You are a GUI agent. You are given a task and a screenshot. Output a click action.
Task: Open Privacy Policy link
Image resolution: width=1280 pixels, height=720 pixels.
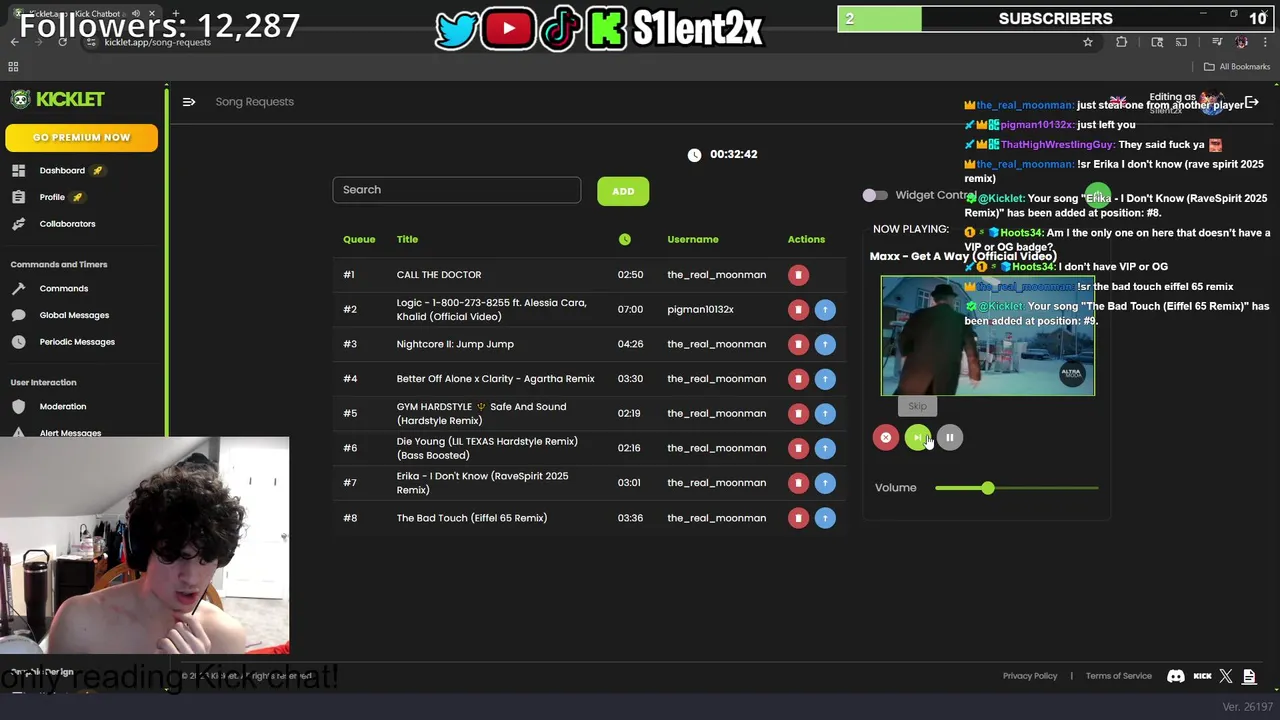click(1030, 676)
